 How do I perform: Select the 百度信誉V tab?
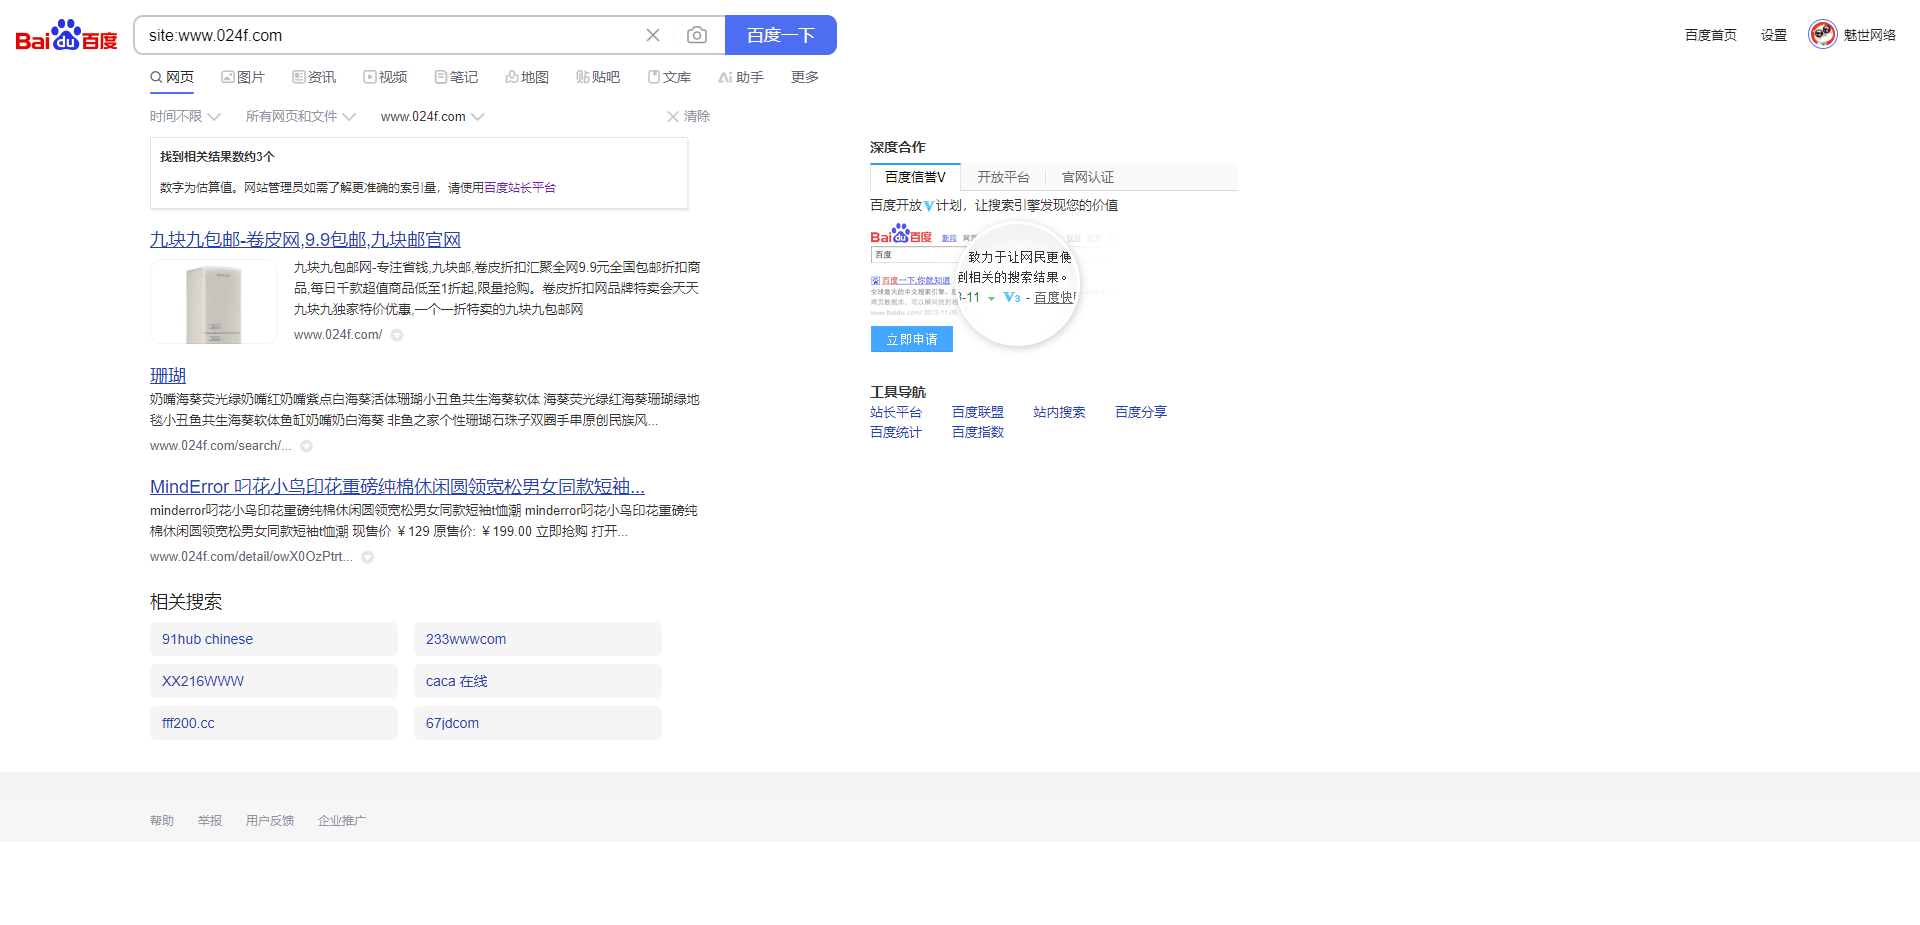915,177
